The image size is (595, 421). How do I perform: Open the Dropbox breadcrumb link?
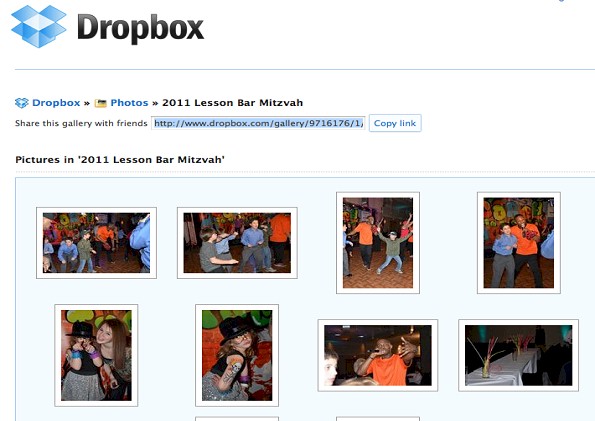[56, 103]
